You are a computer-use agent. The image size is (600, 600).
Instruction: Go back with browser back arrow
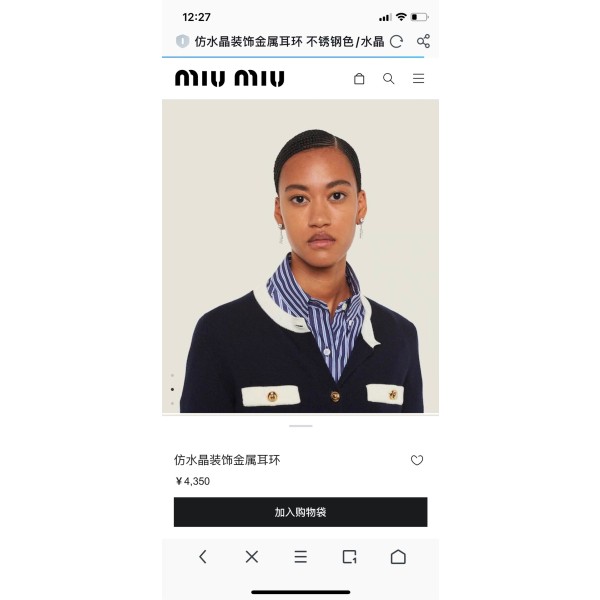click(203, 556)
